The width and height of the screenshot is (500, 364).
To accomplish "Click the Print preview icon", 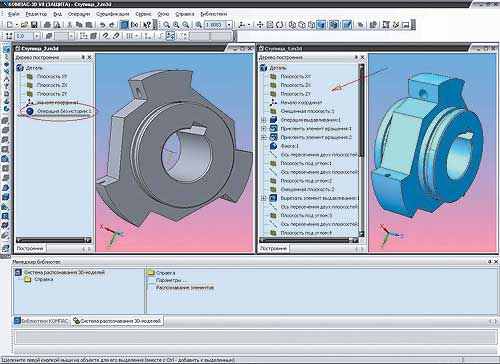I will (x=57, y=25).
